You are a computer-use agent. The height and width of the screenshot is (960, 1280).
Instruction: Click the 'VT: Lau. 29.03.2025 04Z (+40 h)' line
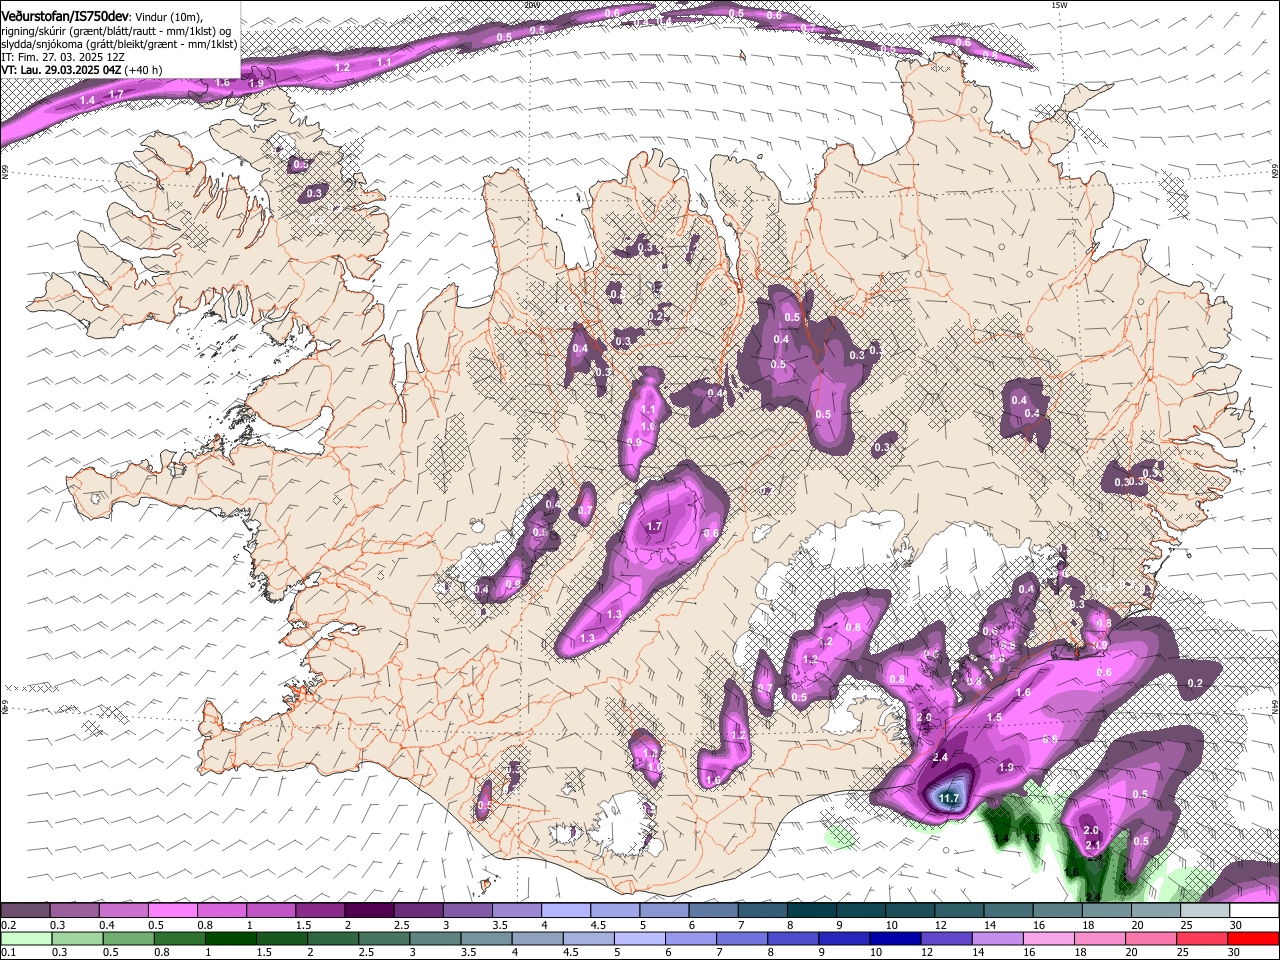tap(82, 70)
